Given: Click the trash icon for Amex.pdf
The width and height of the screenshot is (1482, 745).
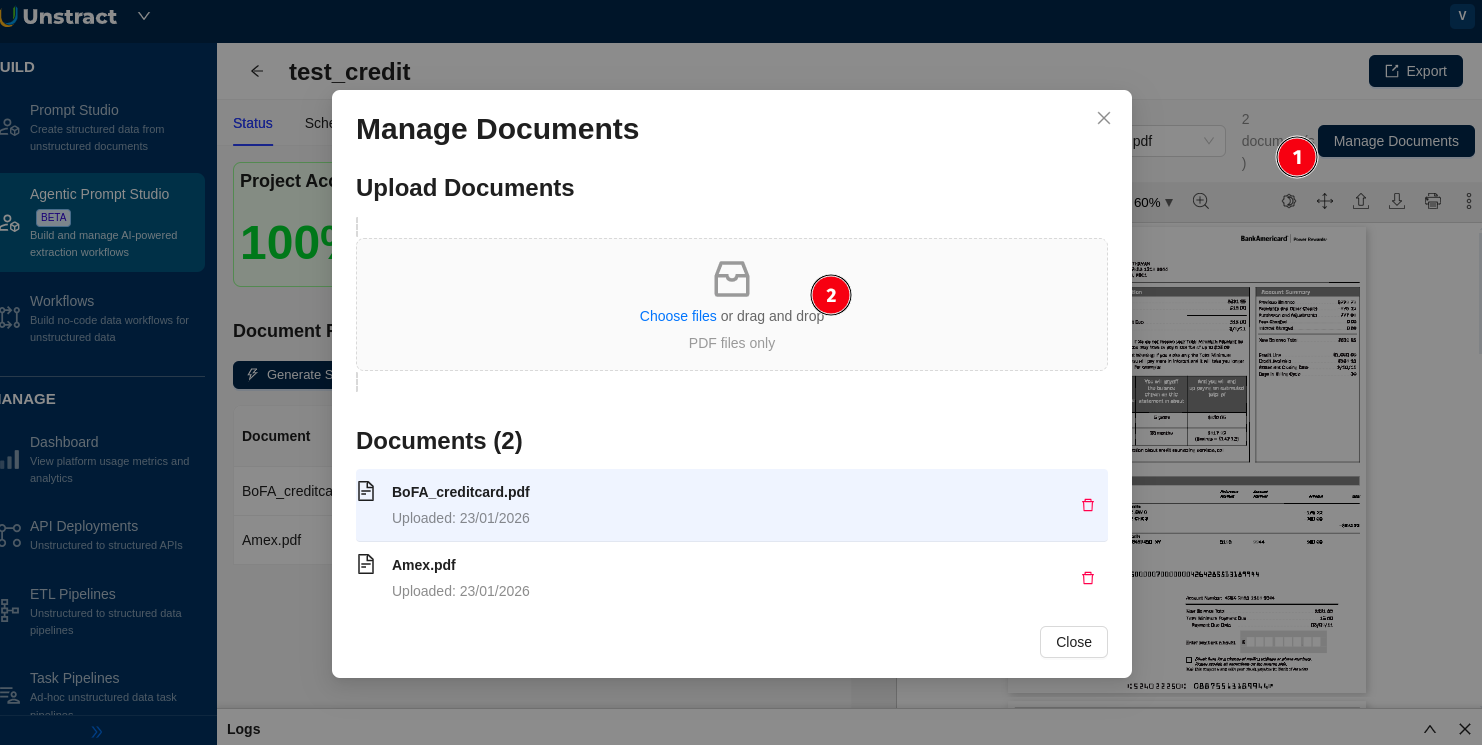Looking at the screenshot, I should click(x=1088, y=578).
